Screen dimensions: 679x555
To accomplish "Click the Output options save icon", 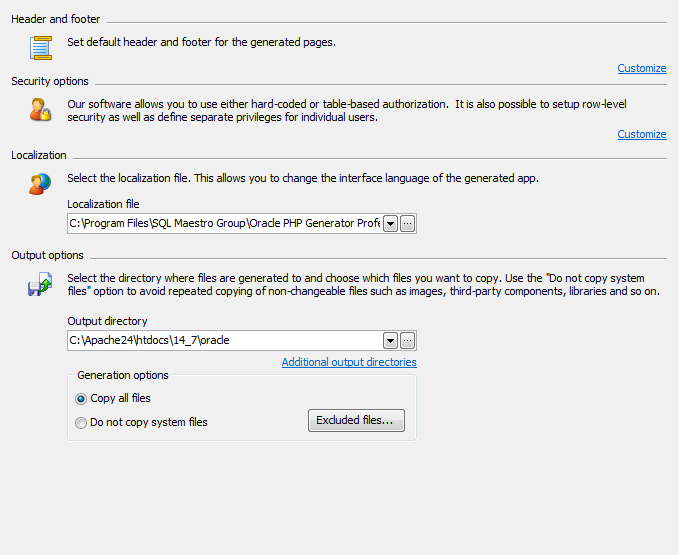I will coord(40,285).
